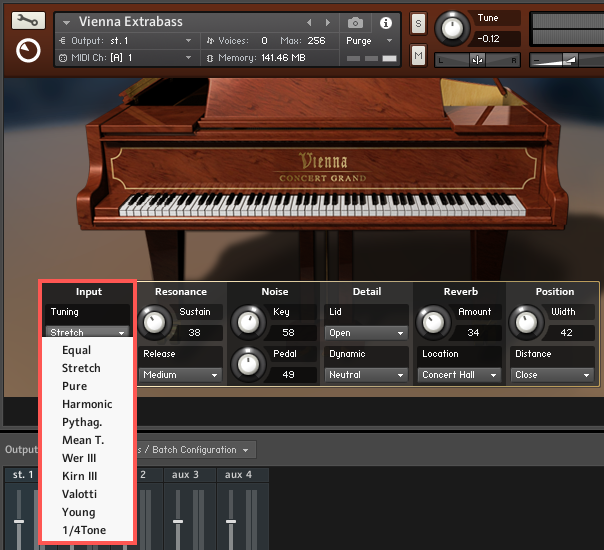The image size is (604, 550).
Task: Click the Tune value -0.12 field
Action: tap(494, 39)
